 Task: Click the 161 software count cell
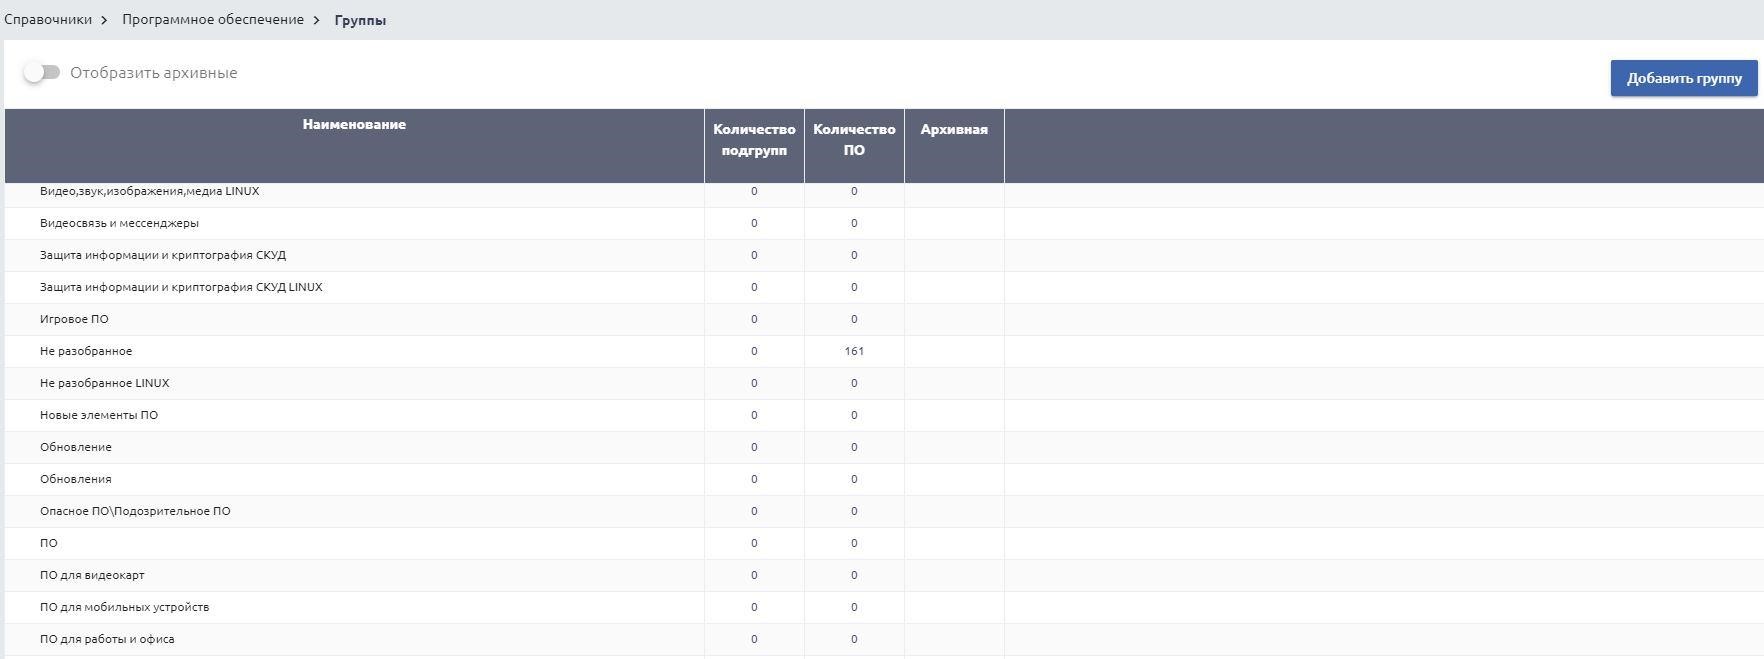[x=854, y=351]
